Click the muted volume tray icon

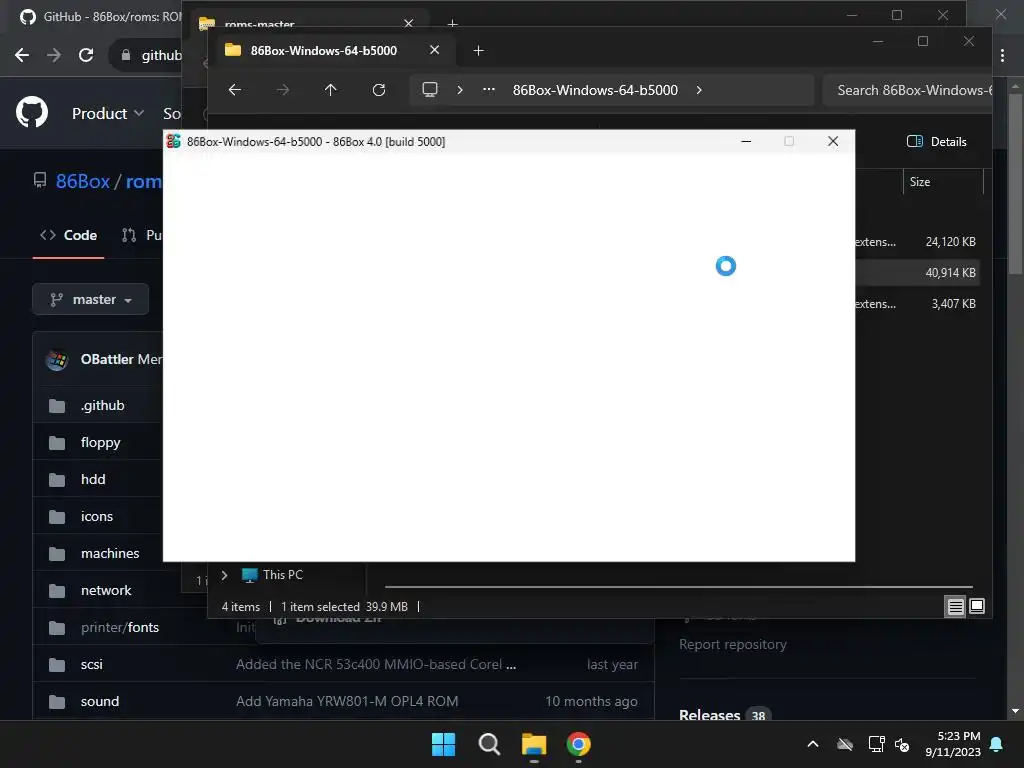(902, 744)
